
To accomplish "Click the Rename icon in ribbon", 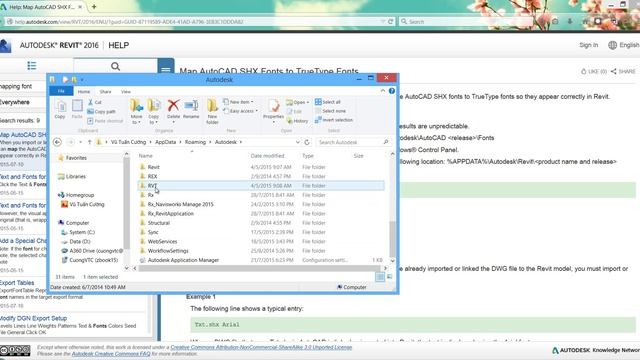I will coord(191,106).
